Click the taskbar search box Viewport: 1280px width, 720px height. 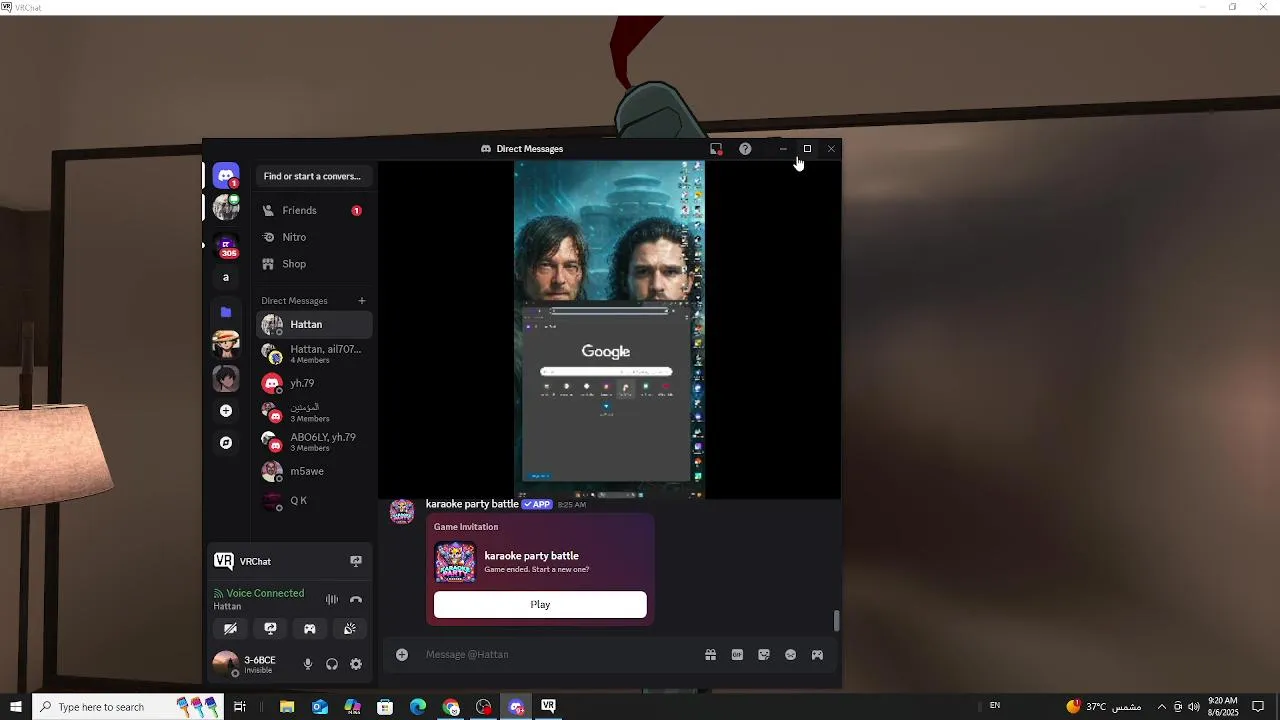click(127, 707)
